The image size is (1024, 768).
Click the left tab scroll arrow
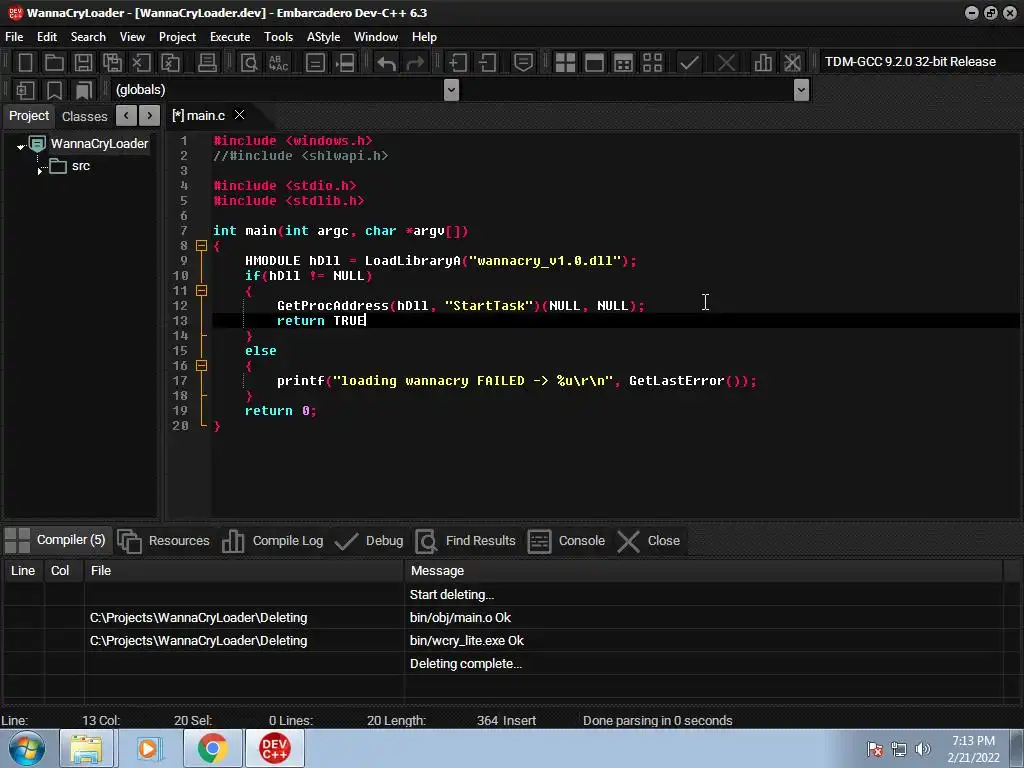click(126, 116)
